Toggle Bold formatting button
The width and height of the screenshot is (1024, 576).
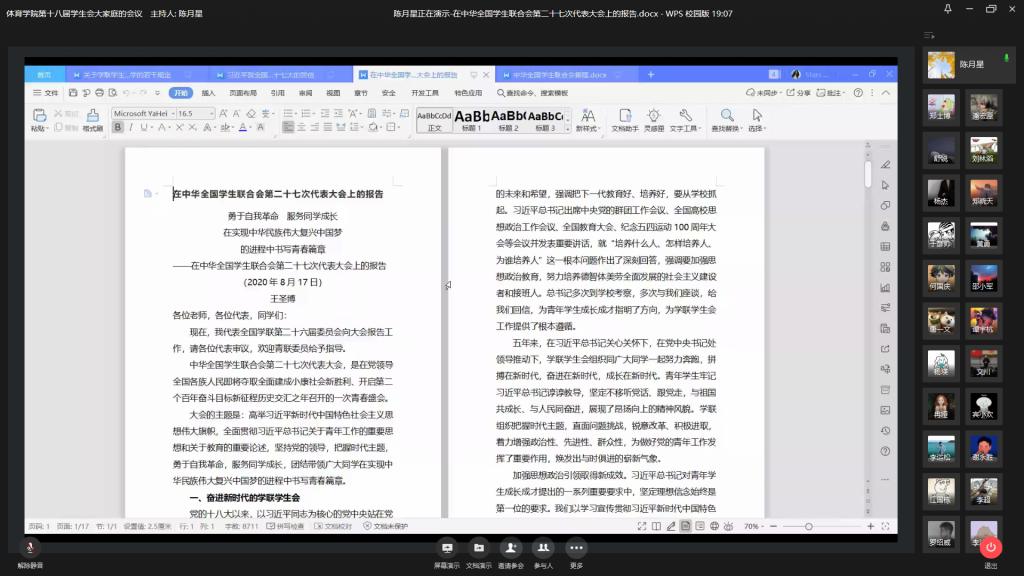(x=118, y=128)
